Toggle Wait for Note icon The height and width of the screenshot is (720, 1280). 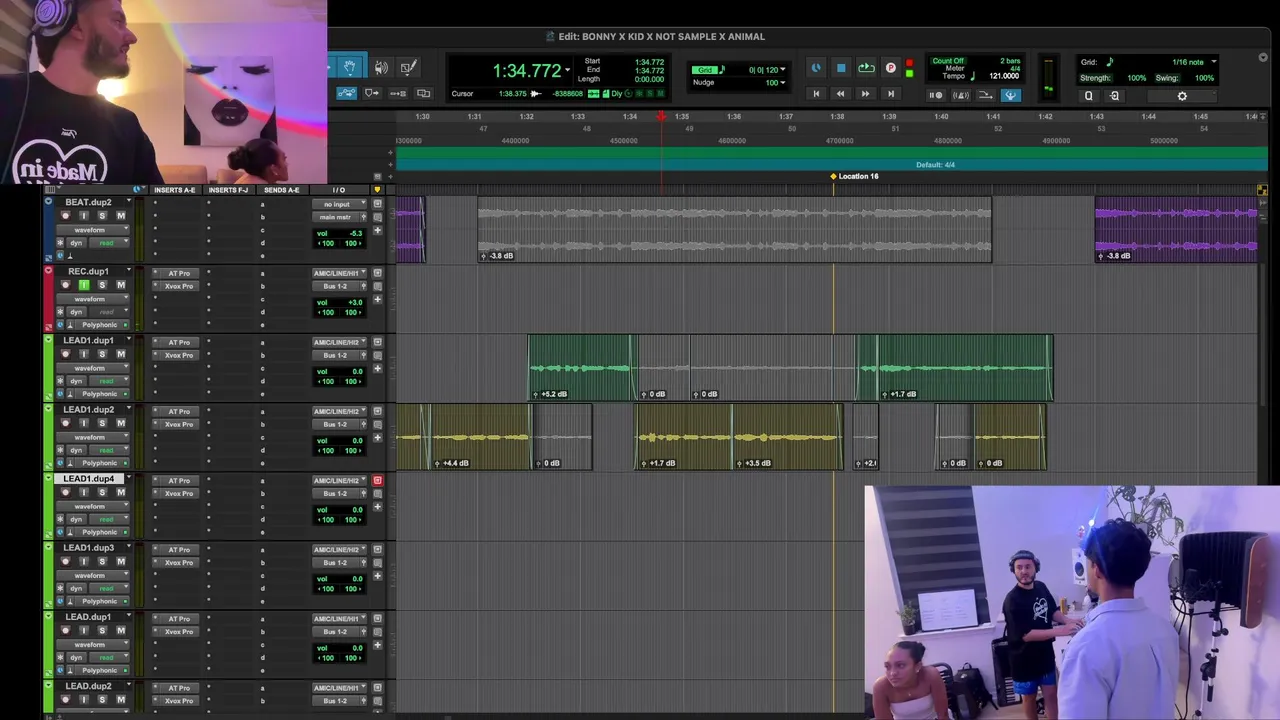click(x=936, y=95)
